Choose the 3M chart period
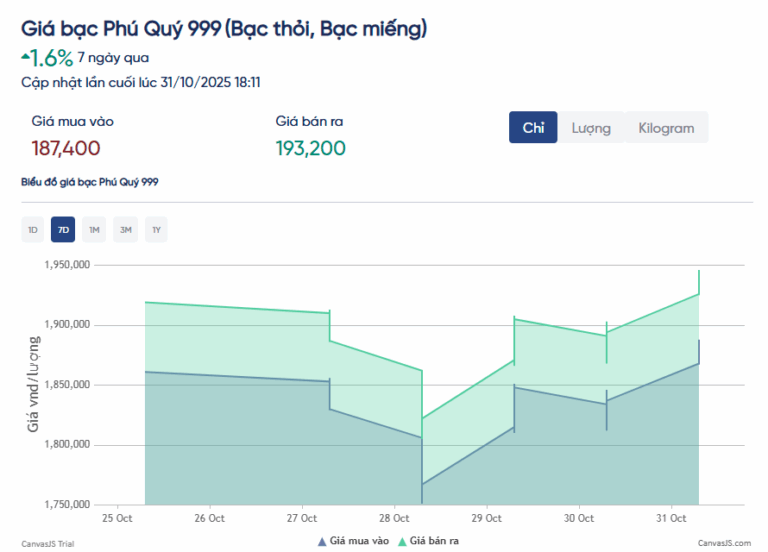The height and width of the screenshot is (552, 768). tap(126, 230)
